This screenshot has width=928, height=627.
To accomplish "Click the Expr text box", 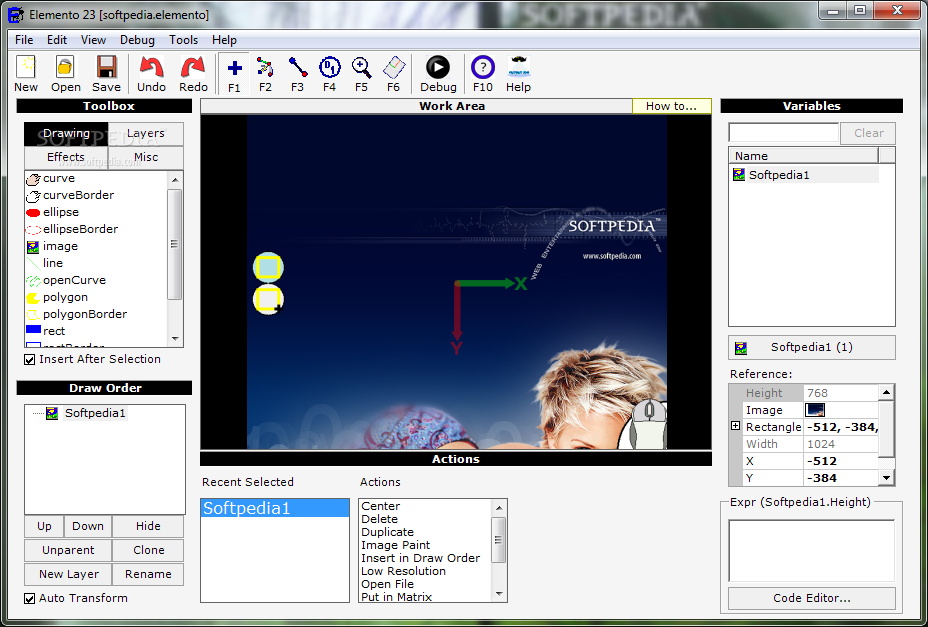I will 811,551.
